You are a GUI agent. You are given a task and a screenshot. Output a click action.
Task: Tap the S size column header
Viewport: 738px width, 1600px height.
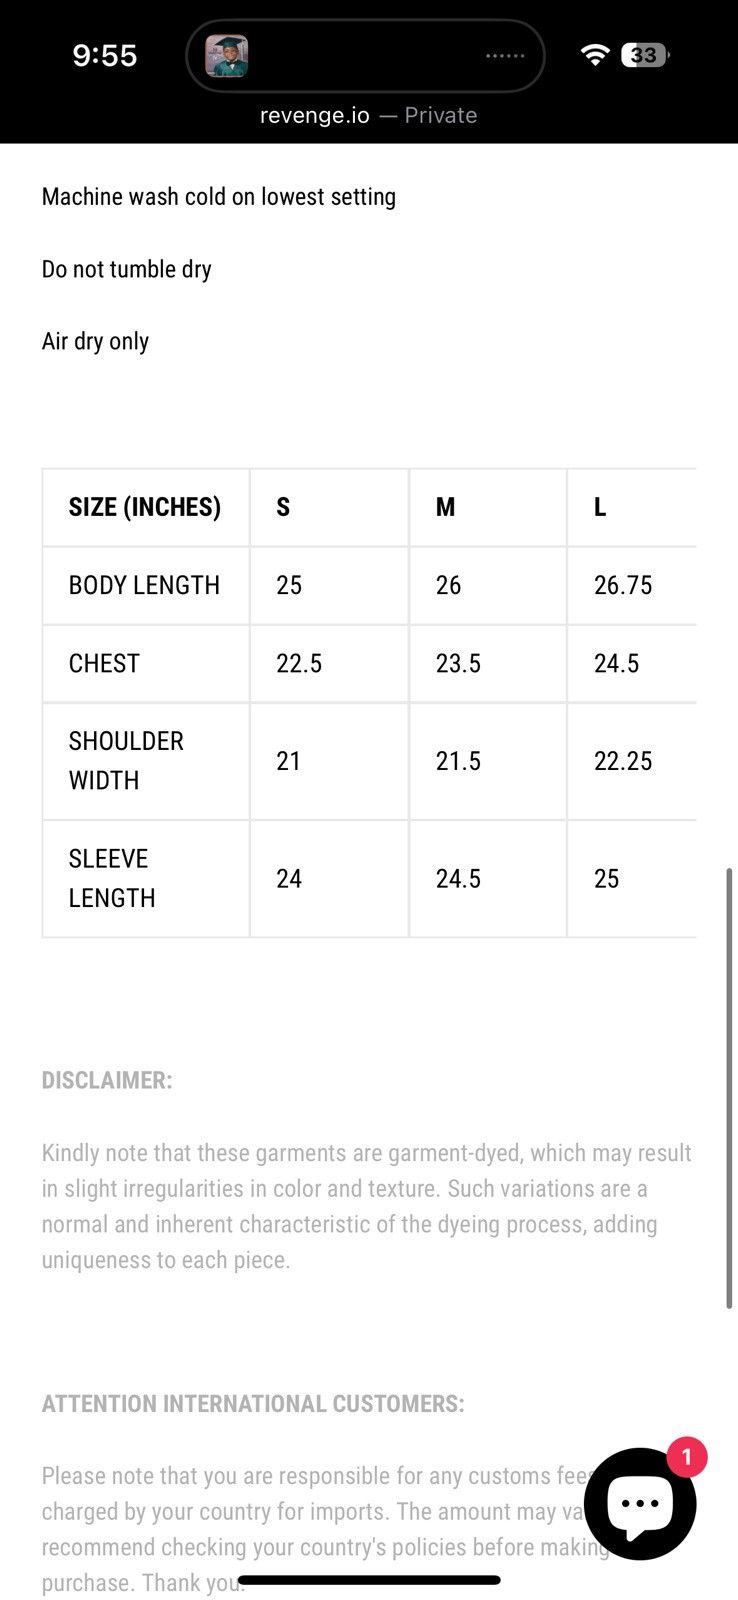[329, 507]
